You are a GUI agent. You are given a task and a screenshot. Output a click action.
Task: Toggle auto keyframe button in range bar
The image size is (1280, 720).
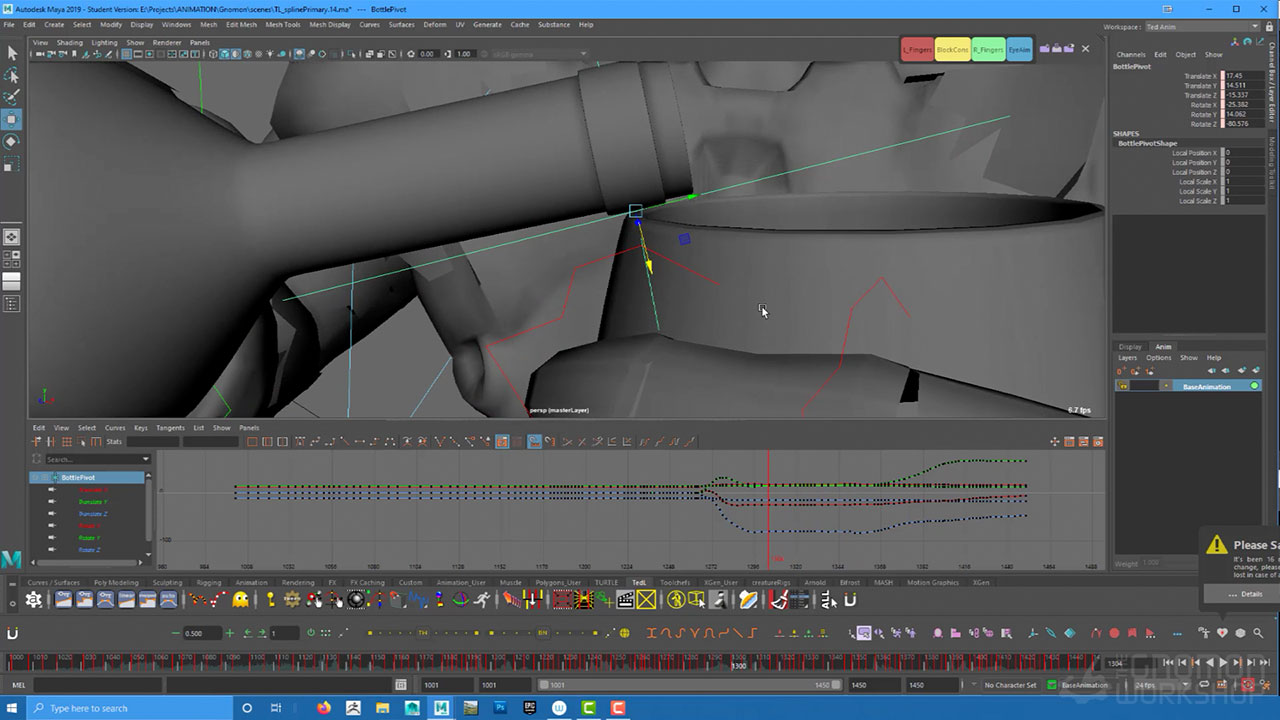(x=1248, y=685)
